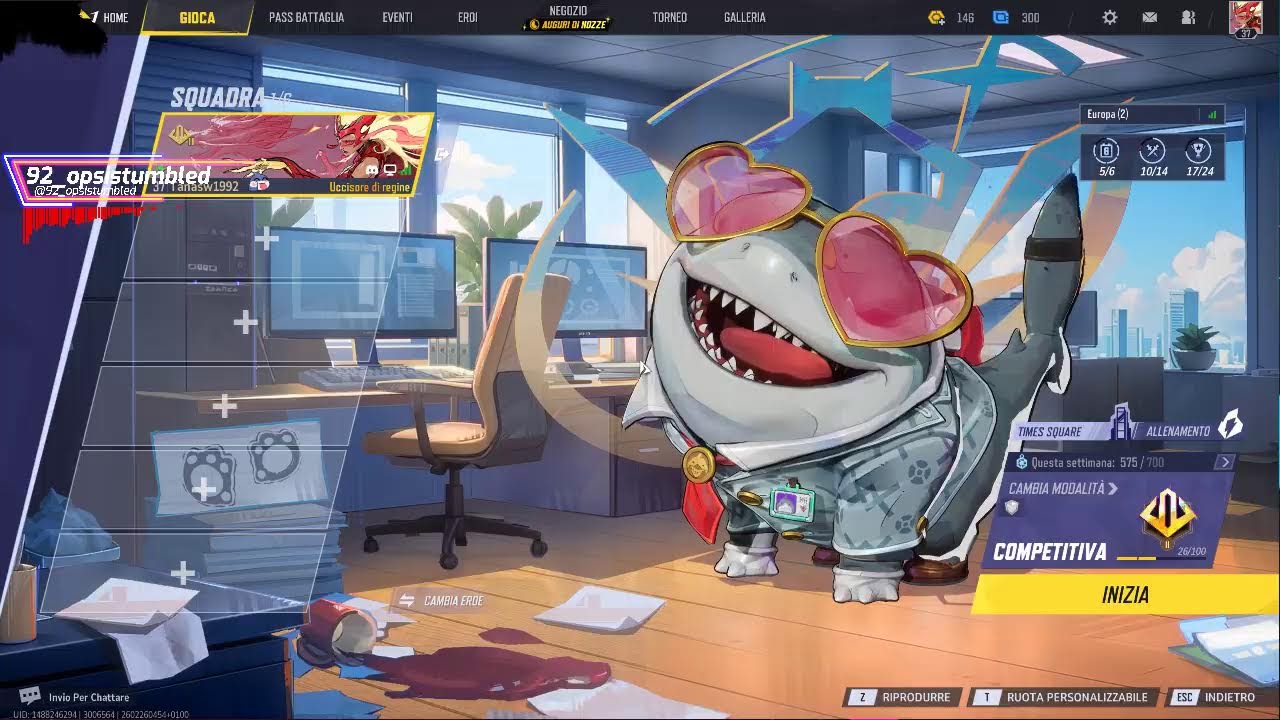Open the Eroi tab
Viewport: 1280px width, 720px height.
[467, 17]
